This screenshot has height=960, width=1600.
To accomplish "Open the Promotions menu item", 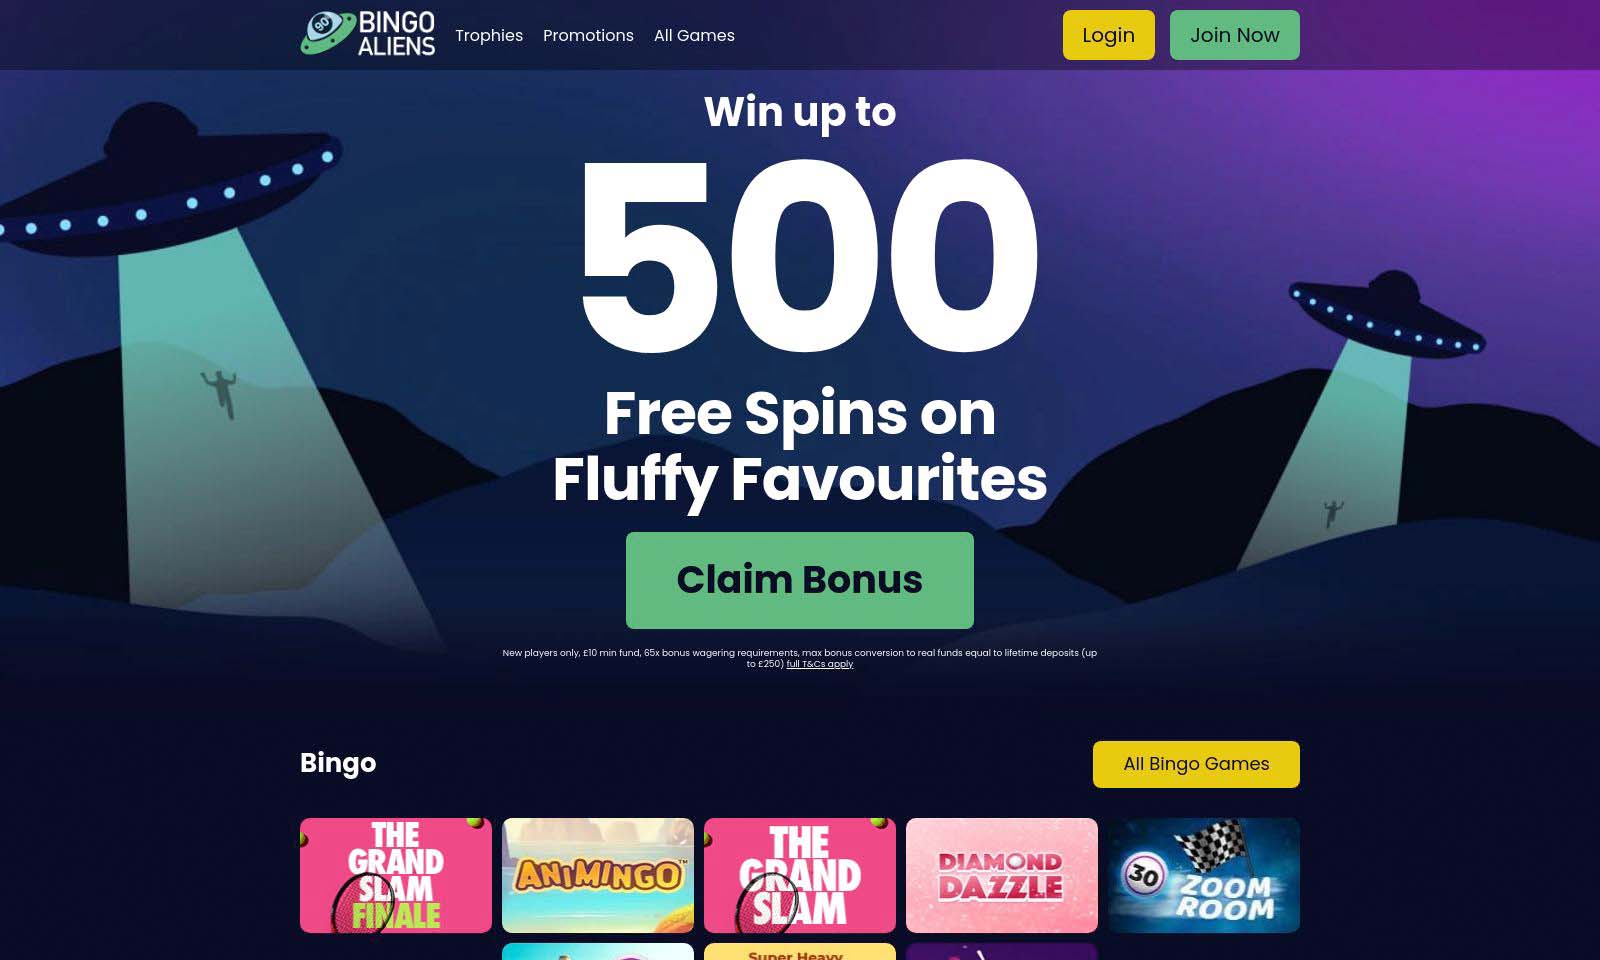I will click(588, 35).
